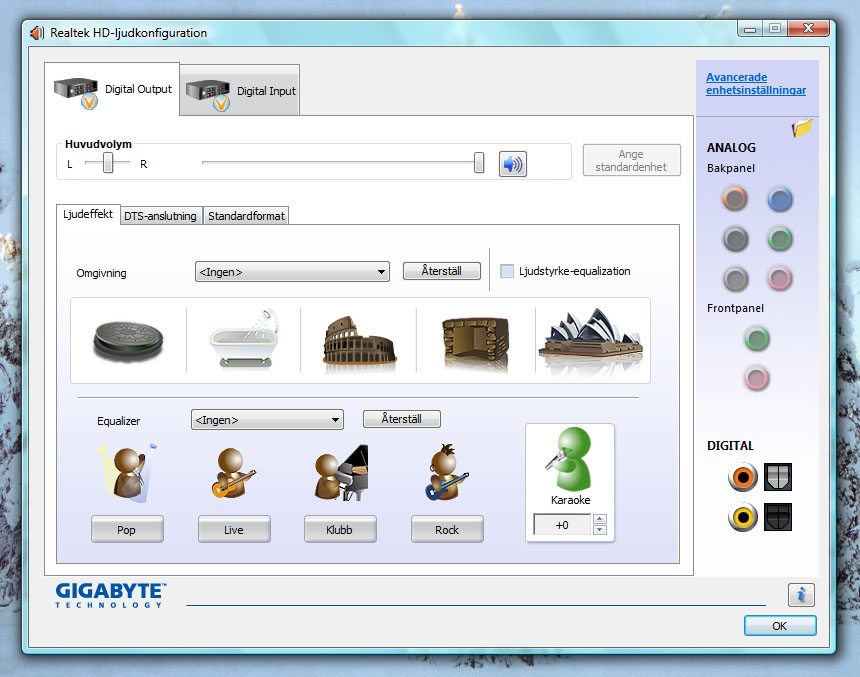This screenshot has width=860, height=677.
Task: Click the Pop singer figure icon
Action: point(127,473)
